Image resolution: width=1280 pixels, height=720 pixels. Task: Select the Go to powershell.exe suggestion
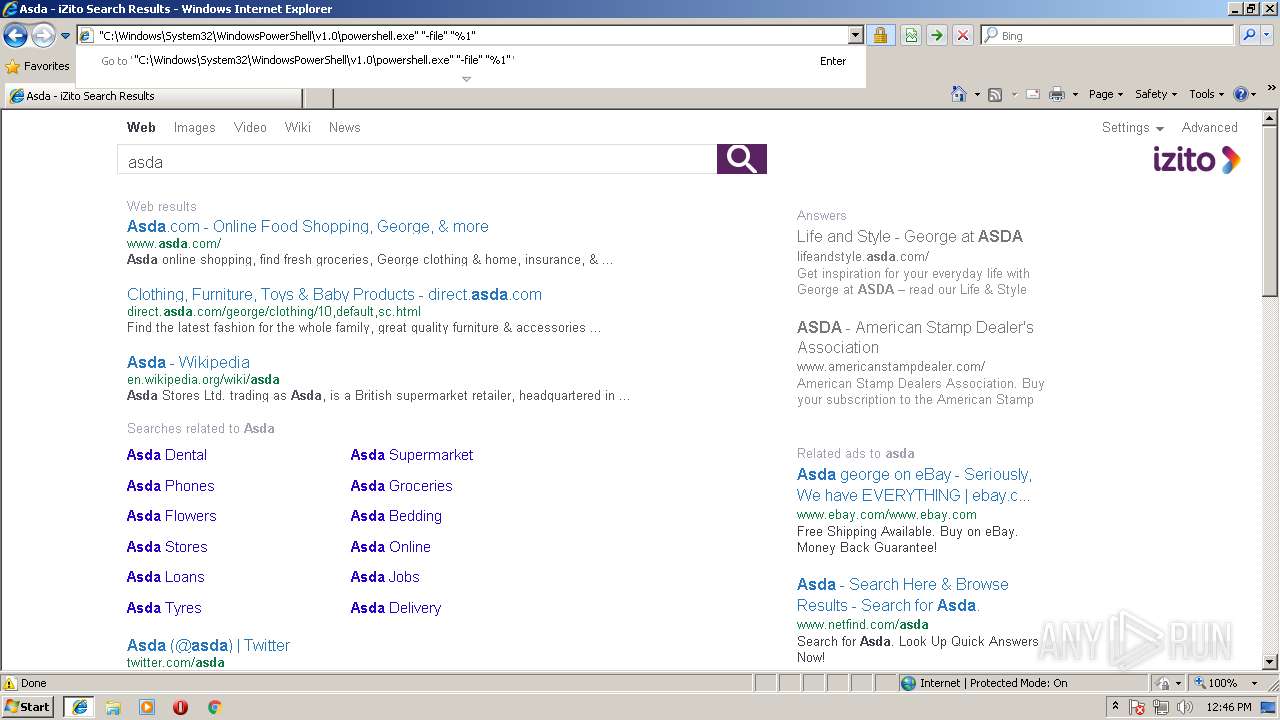pos(471,61)
